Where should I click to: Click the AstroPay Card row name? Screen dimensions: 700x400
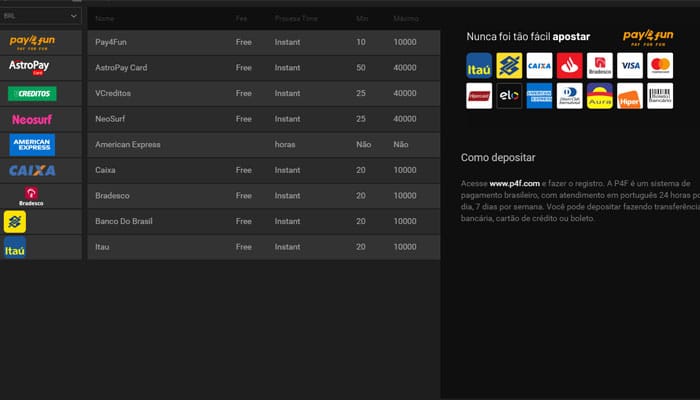pyautogui.click(x=121, y=67)
